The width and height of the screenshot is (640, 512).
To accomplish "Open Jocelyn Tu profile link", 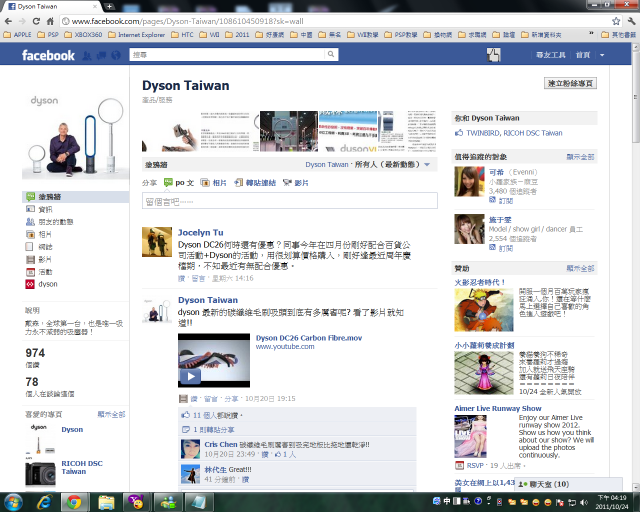I will [x=200, y=232].
